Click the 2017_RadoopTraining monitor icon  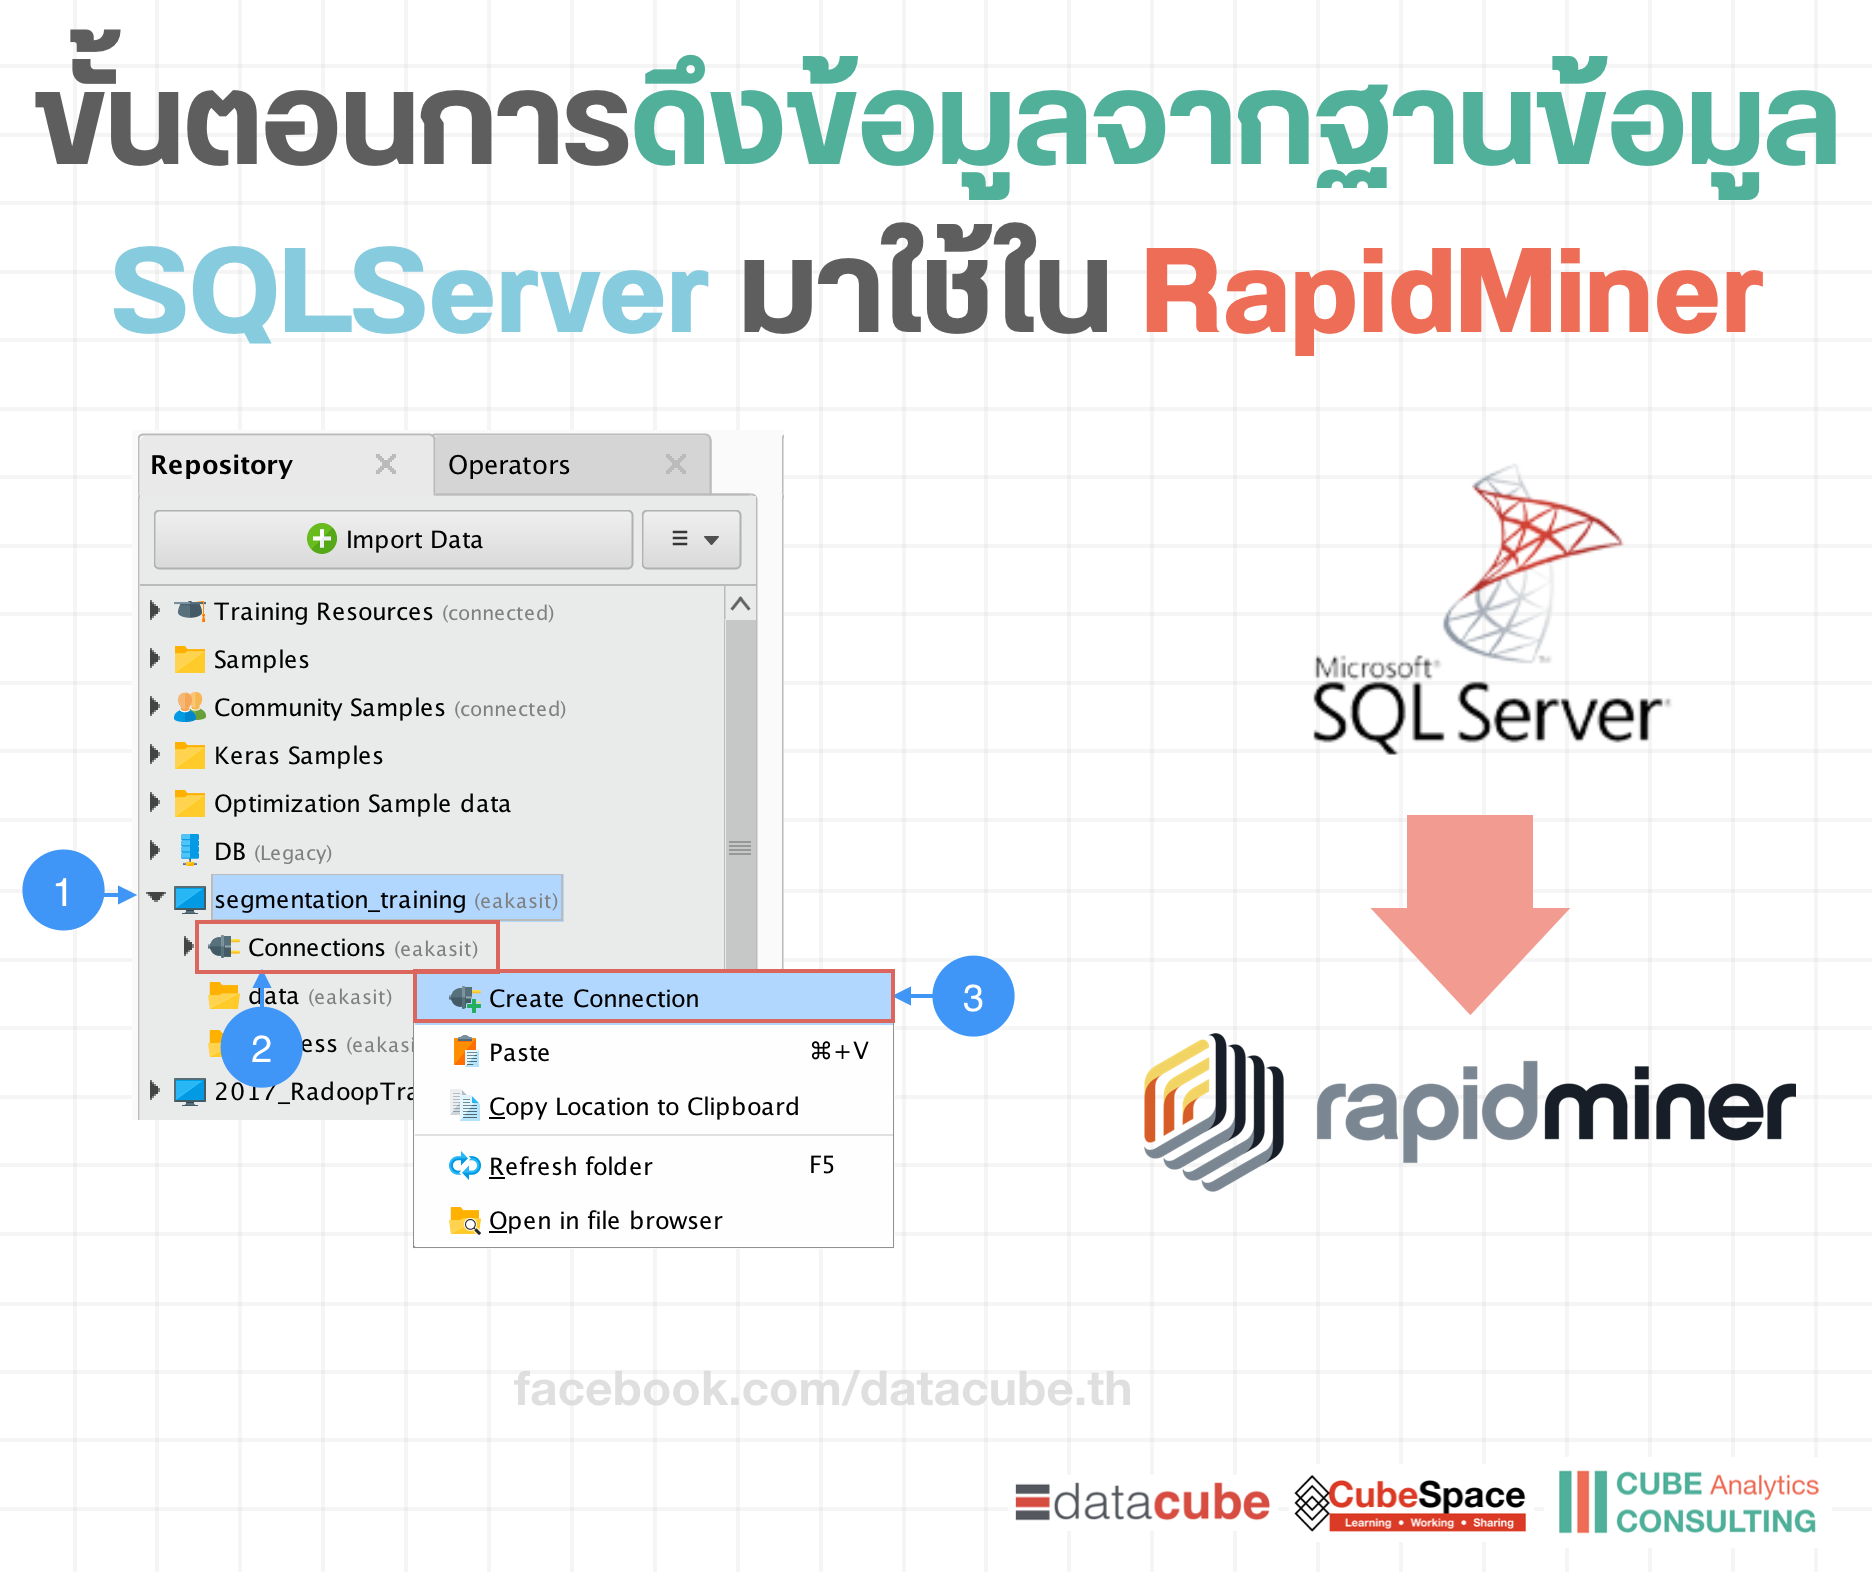tap(190, 1091)
